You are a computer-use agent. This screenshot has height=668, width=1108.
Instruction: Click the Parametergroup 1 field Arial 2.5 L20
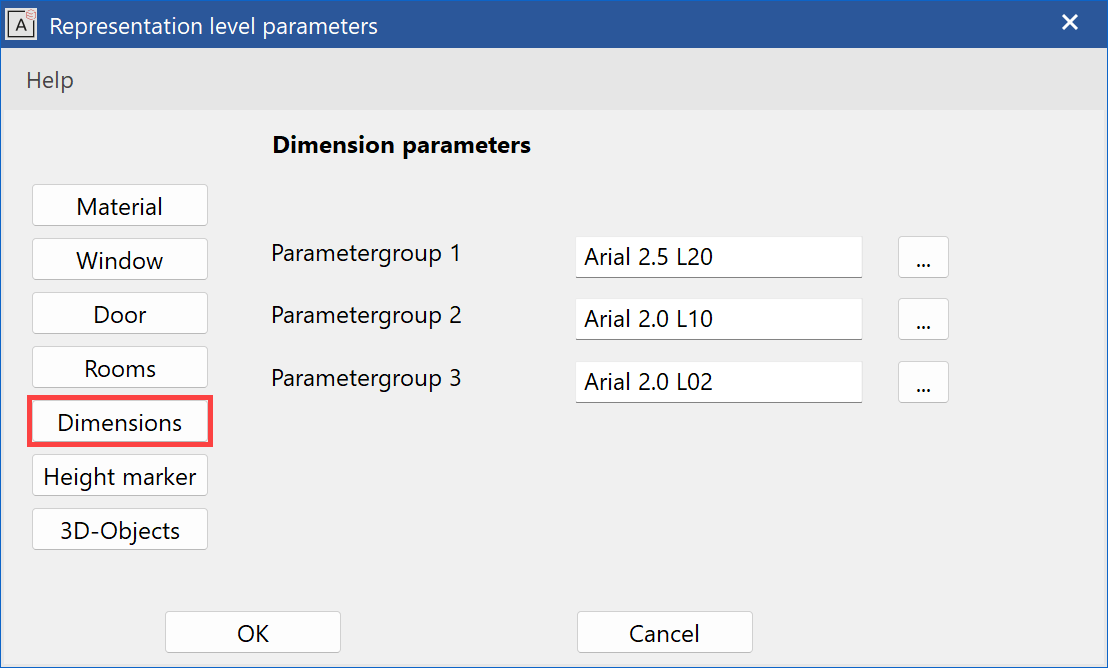tap(719, 257)
